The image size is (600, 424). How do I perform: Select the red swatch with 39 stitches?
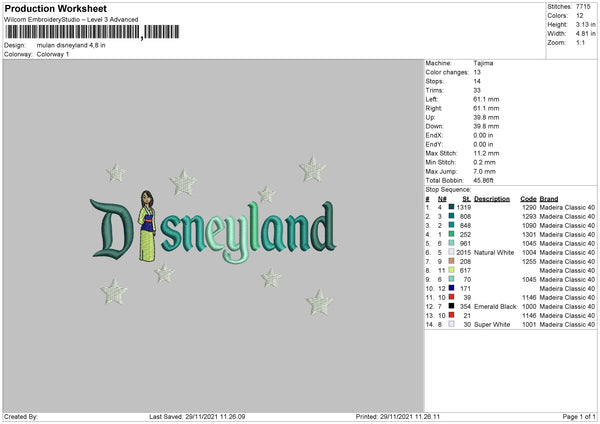point(451,297)
